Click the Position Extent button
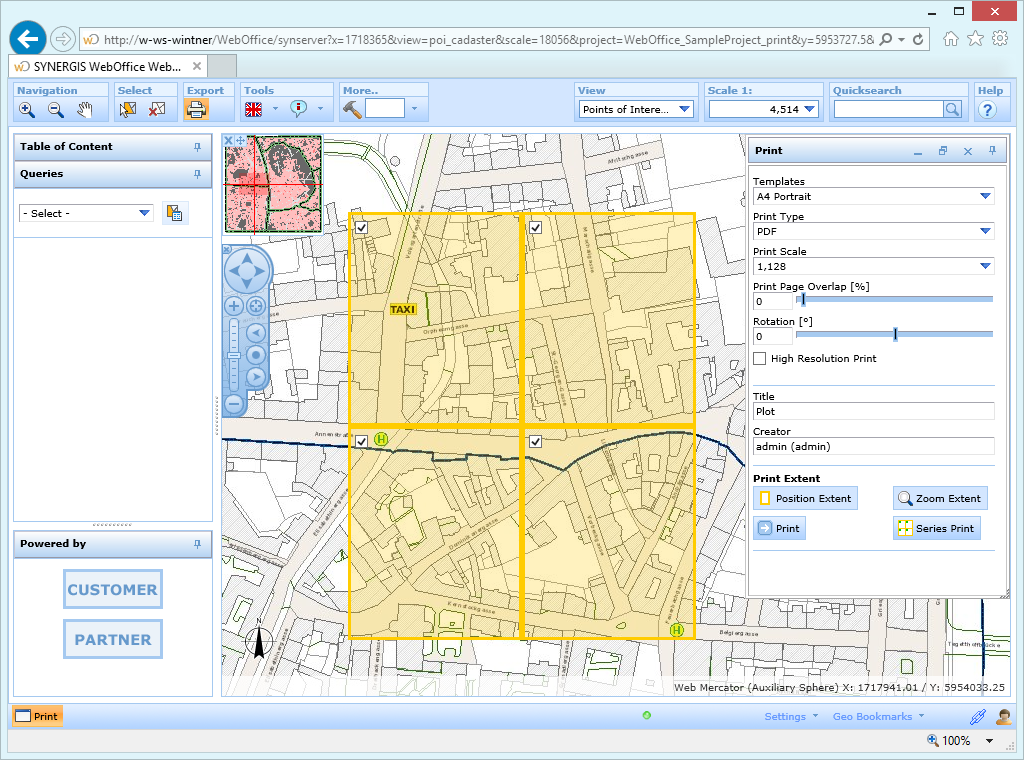The image size is (1024, 760). point(805,498)
